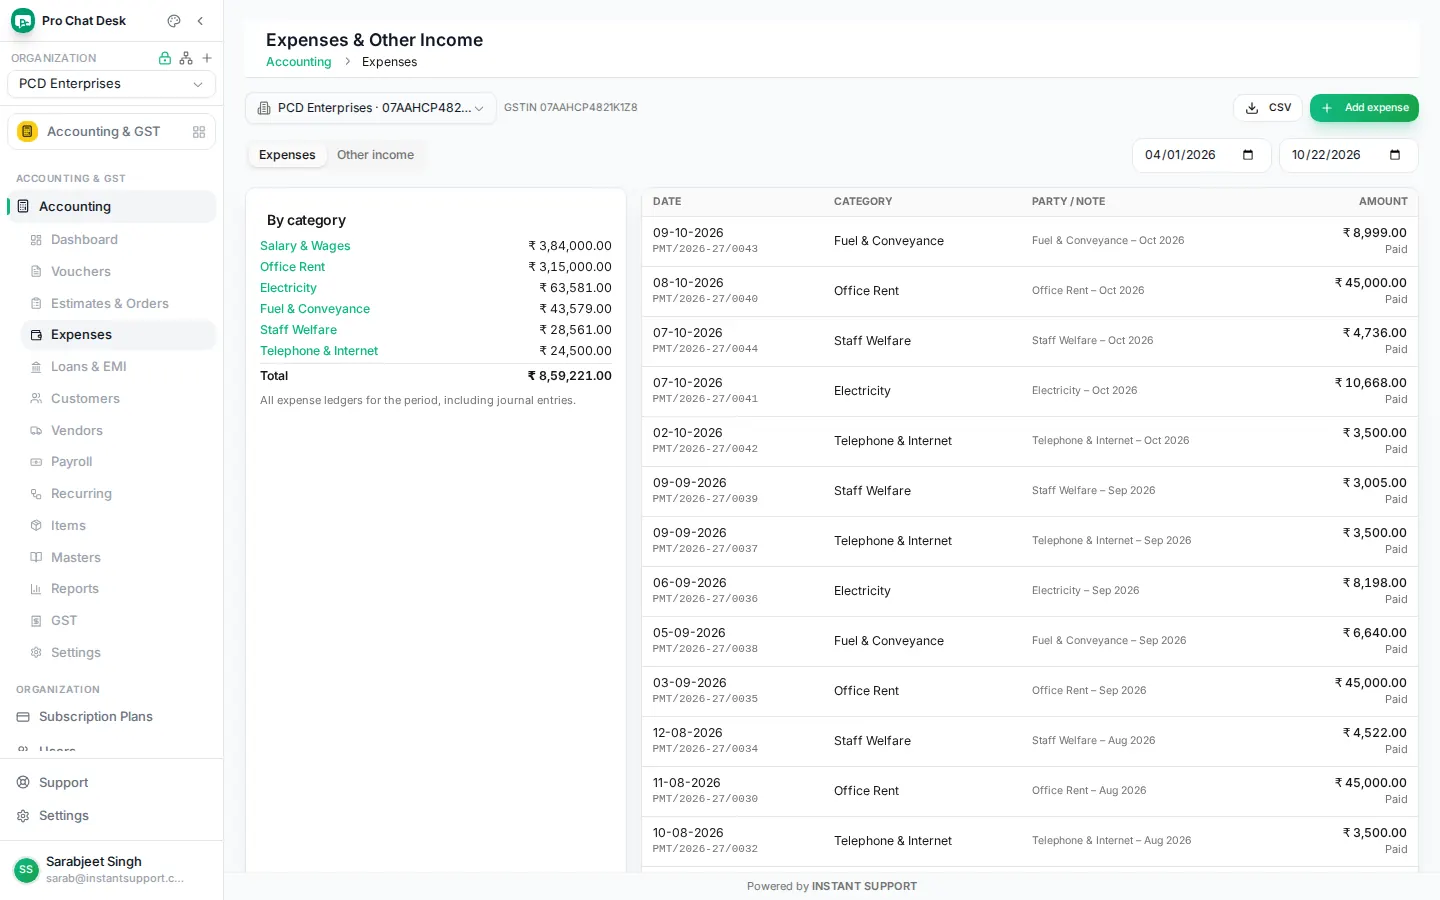Open Dashboard in the accounting sidebar
This screenshot has width=1440, height=900.
[118, 240]
